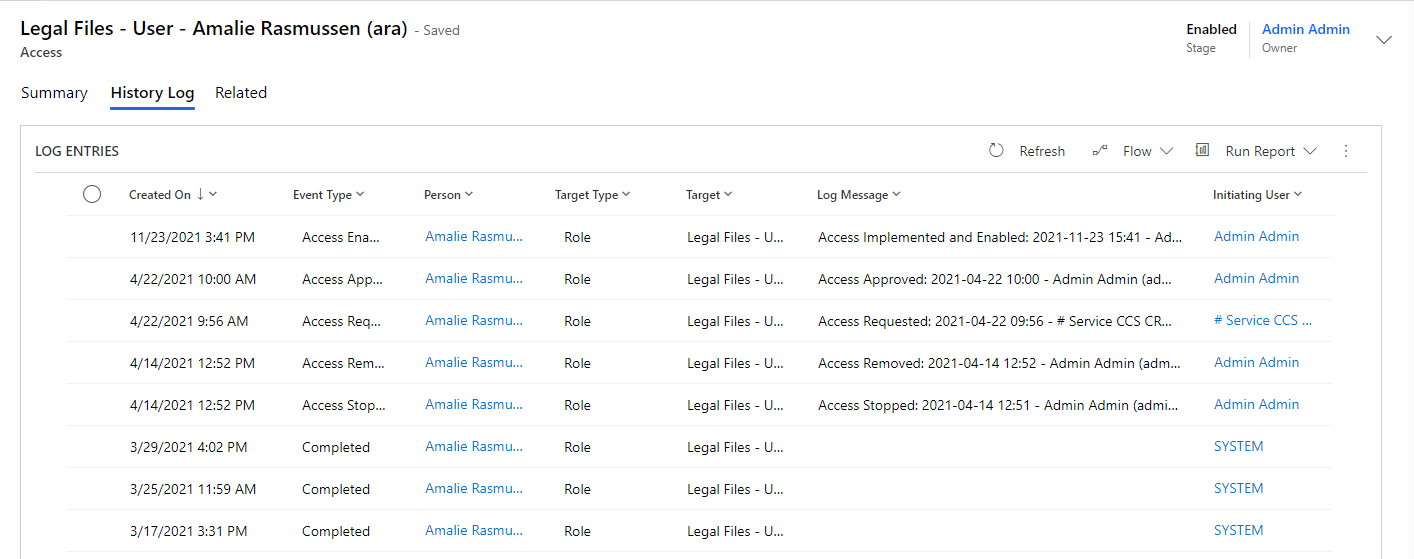
Task: Open the Related tab
Action: (x=241, y=93)
